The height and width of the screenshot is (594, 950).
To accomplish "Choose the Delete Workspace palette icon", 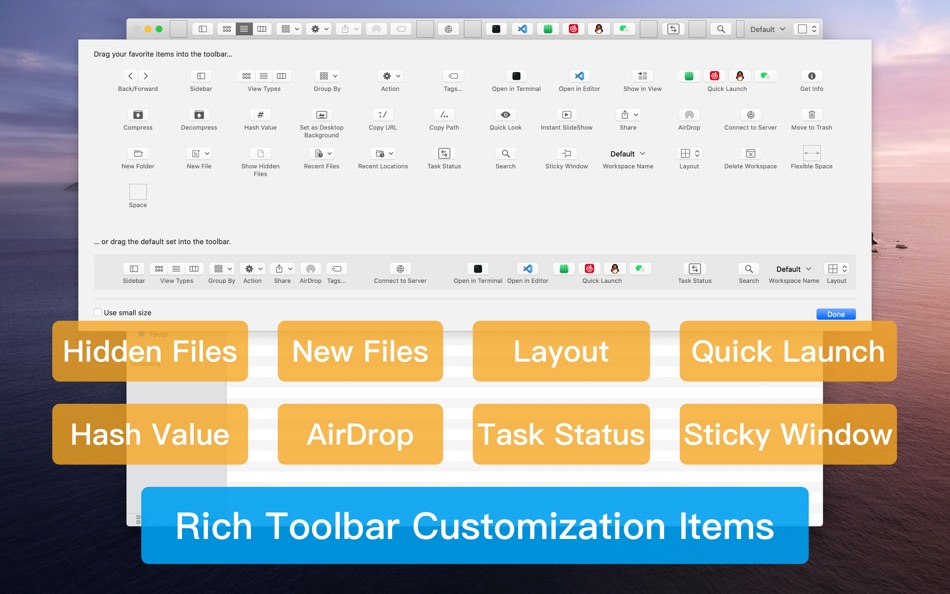I will coord(750,153).
